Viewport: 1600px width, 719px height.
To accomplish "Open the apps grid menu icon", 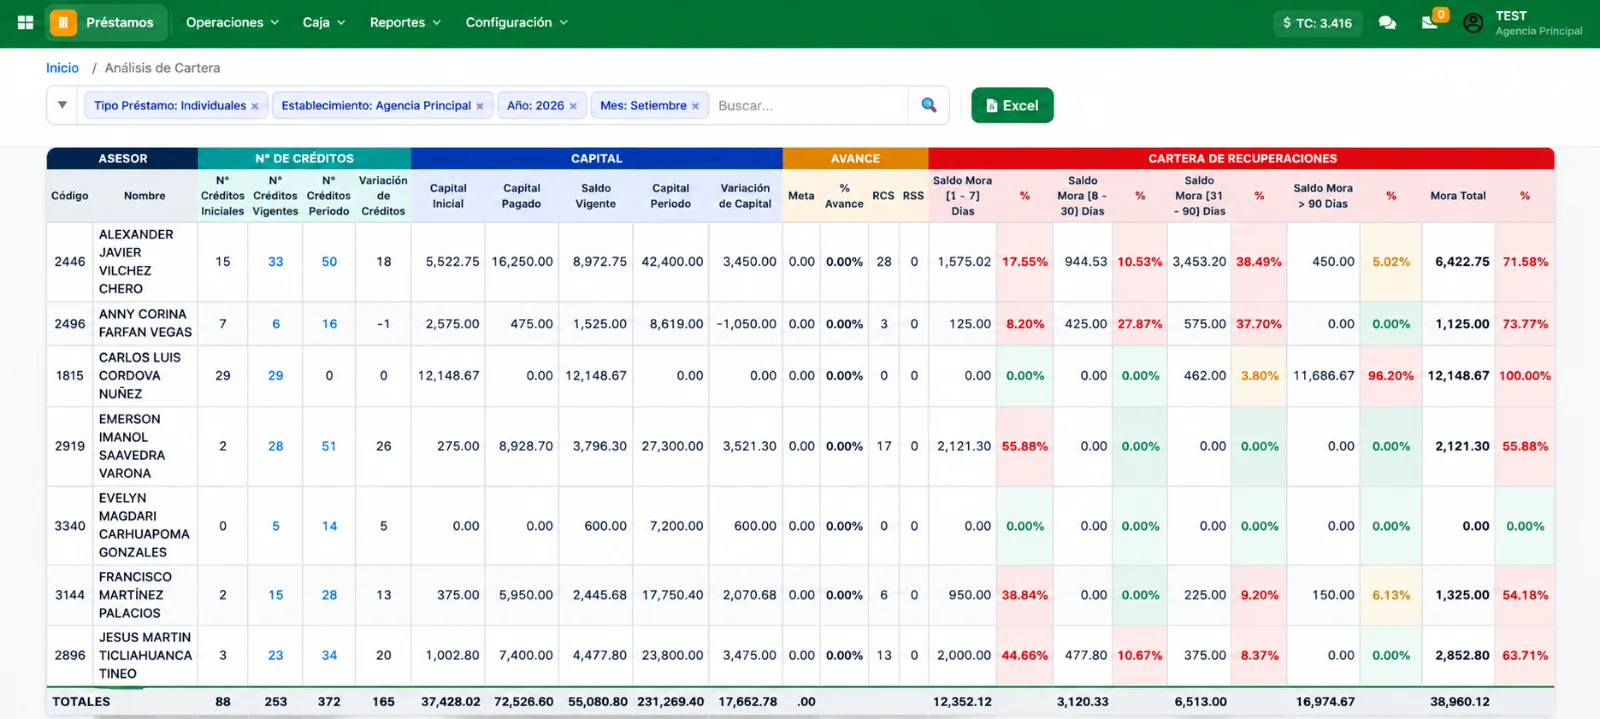I will click(26, 22).
